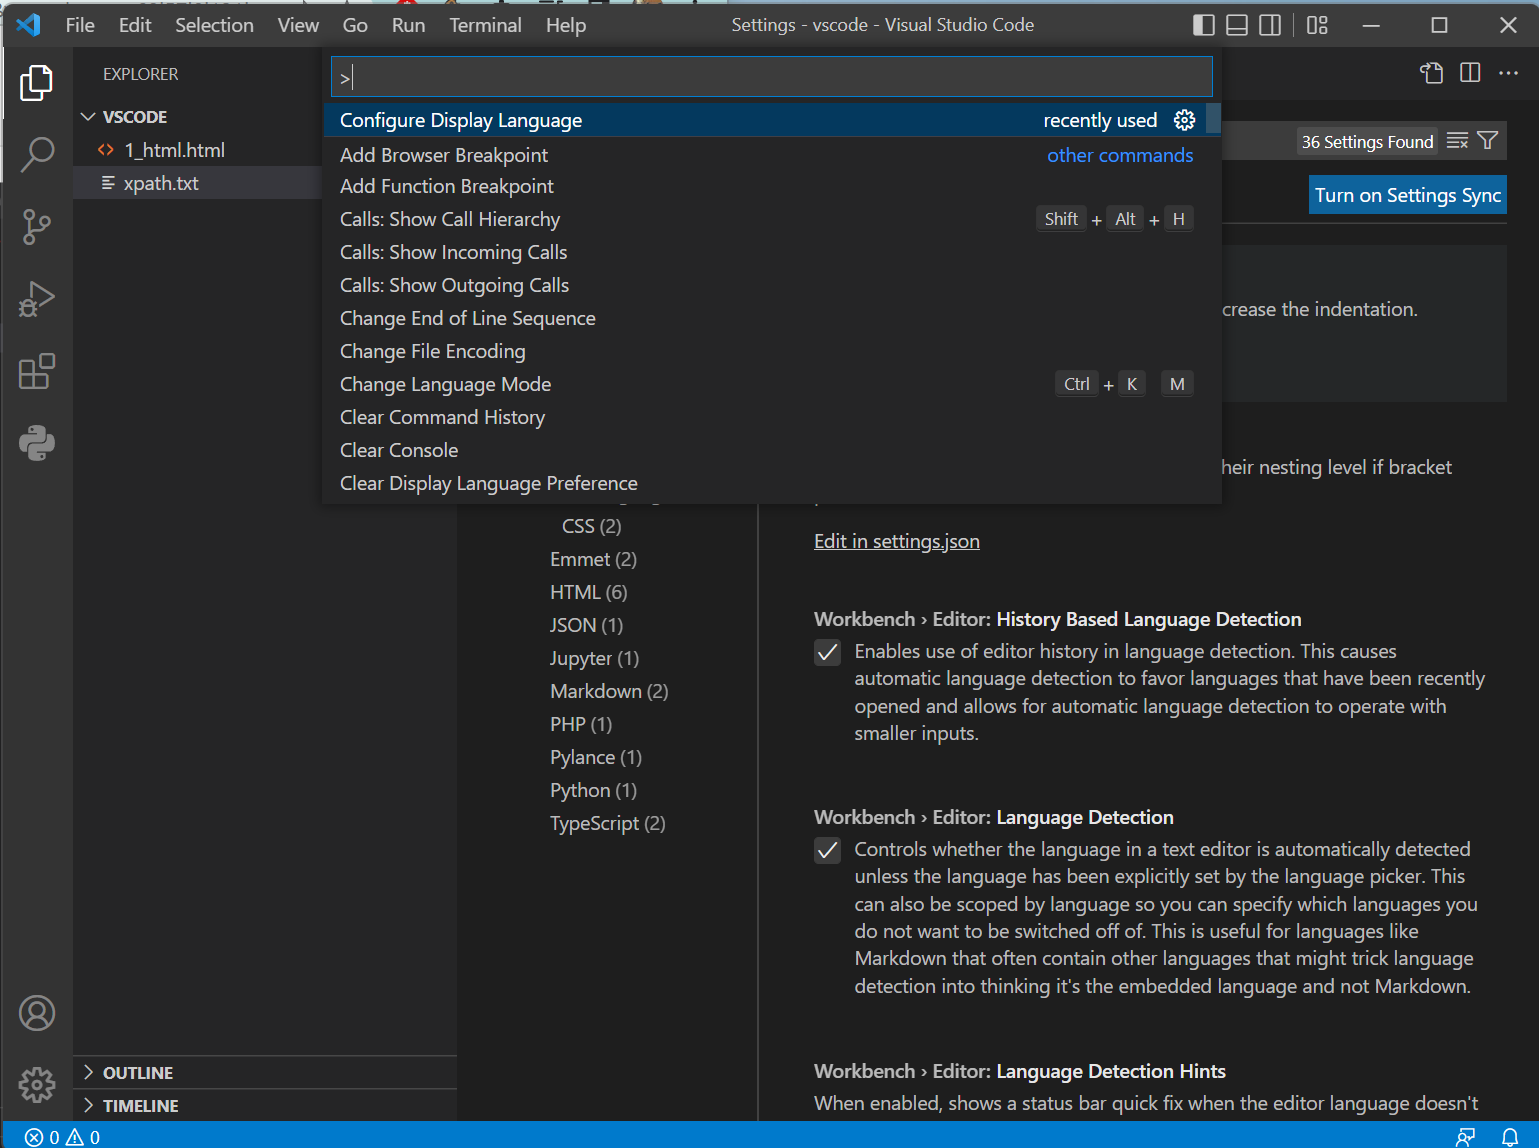The image size is (1539, 1148).
Task: Select Markdown (2) settings category
Action: coord(609,691)
